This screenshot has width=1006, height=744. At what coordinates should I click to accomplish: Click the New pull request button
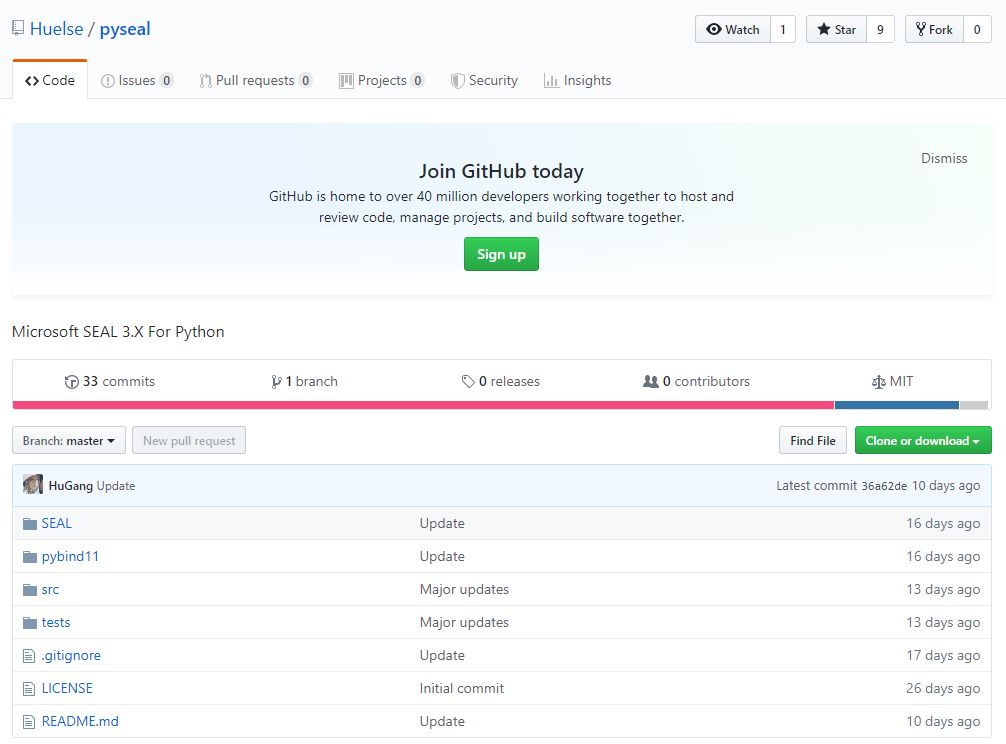(189, 441)
